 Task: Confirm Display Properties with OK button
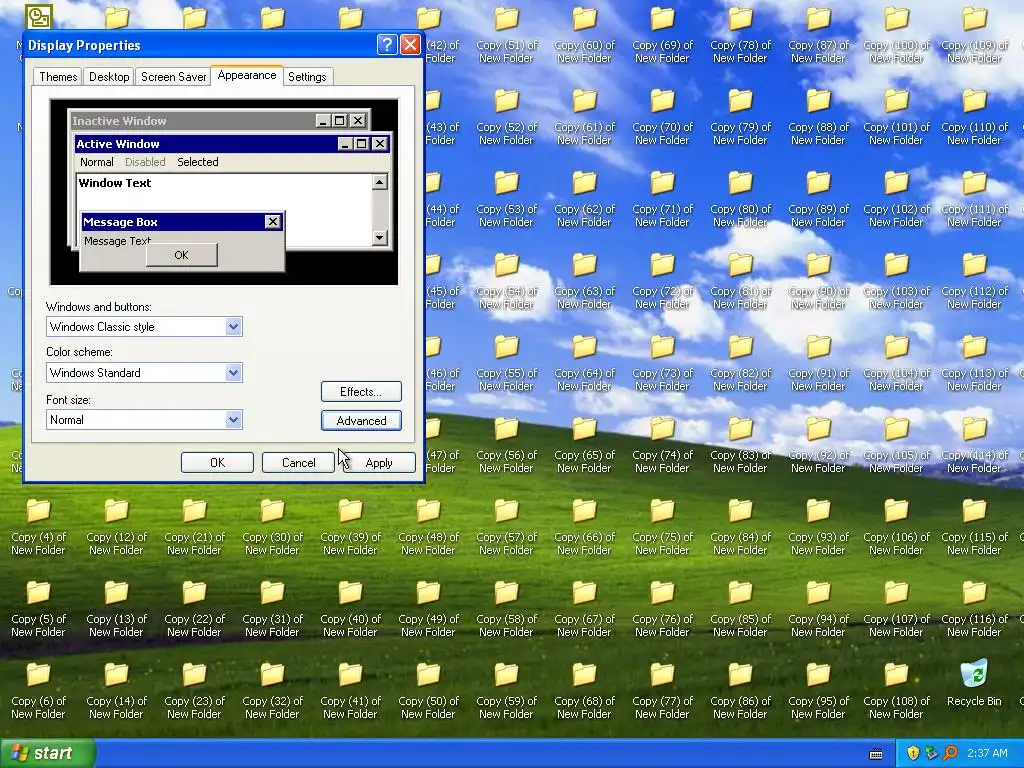pos(217,462)
